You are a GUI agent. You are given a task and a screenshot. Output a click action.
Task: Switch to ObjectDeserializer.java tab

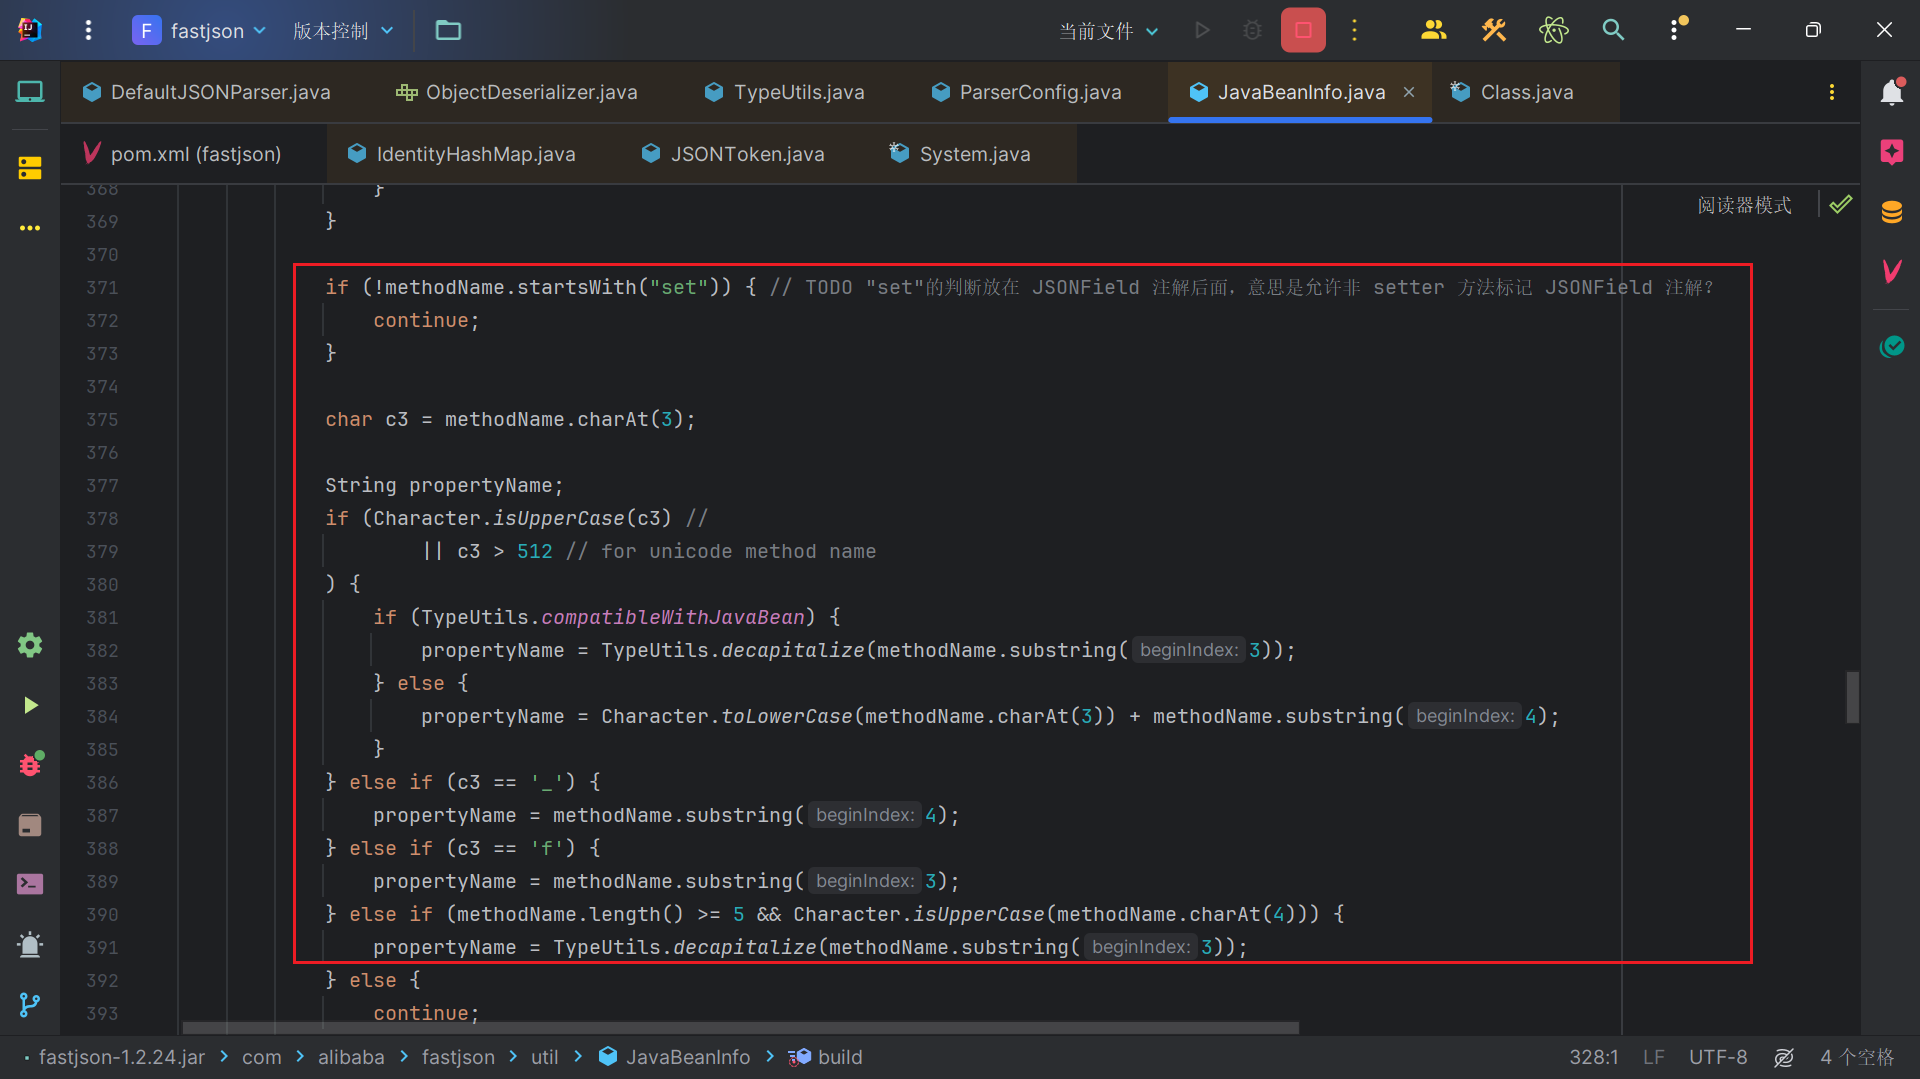[517, 92]
